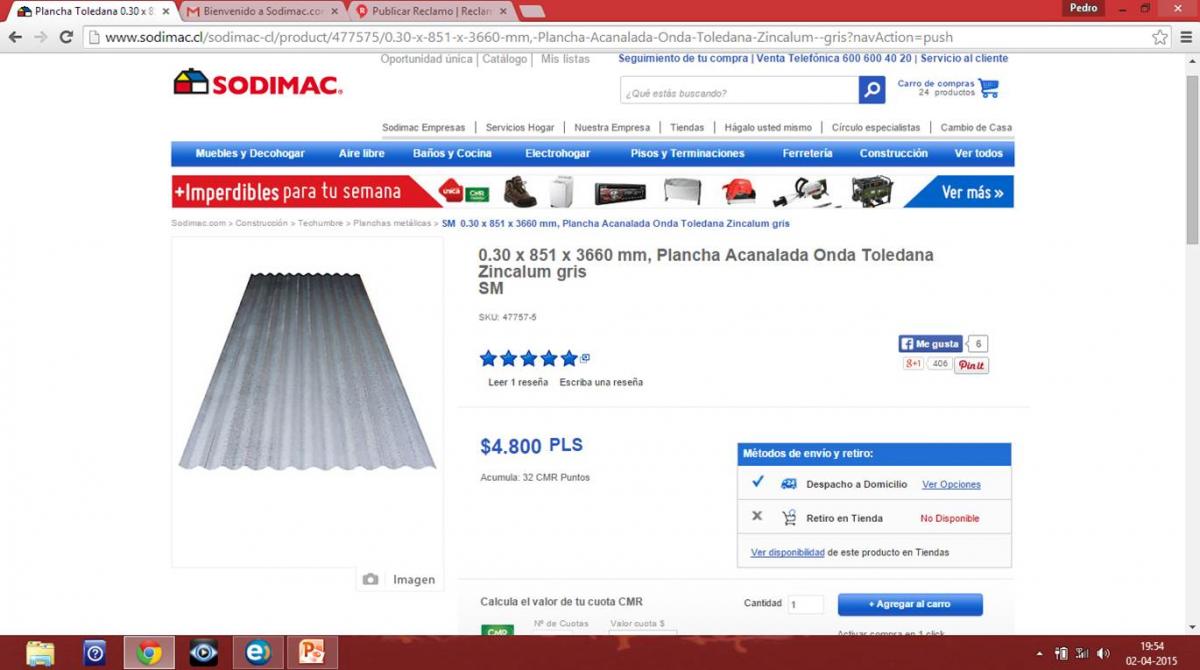Click Techumbre breadcrumb link
The image size is (1200, 670).
(x=320, y=223)
